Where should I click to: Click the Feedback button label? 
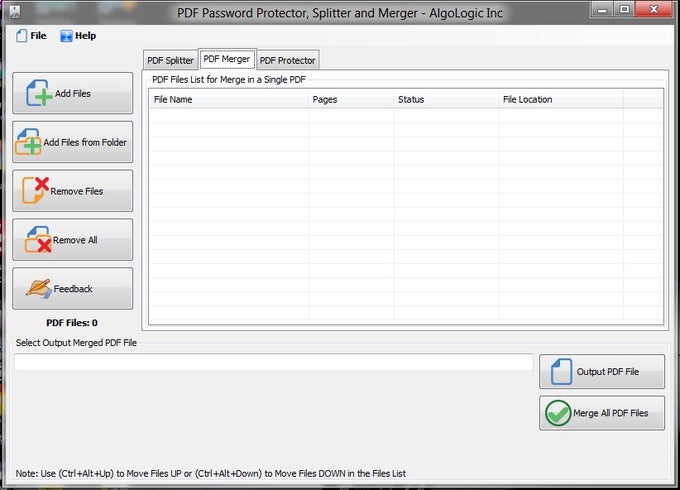73,289
